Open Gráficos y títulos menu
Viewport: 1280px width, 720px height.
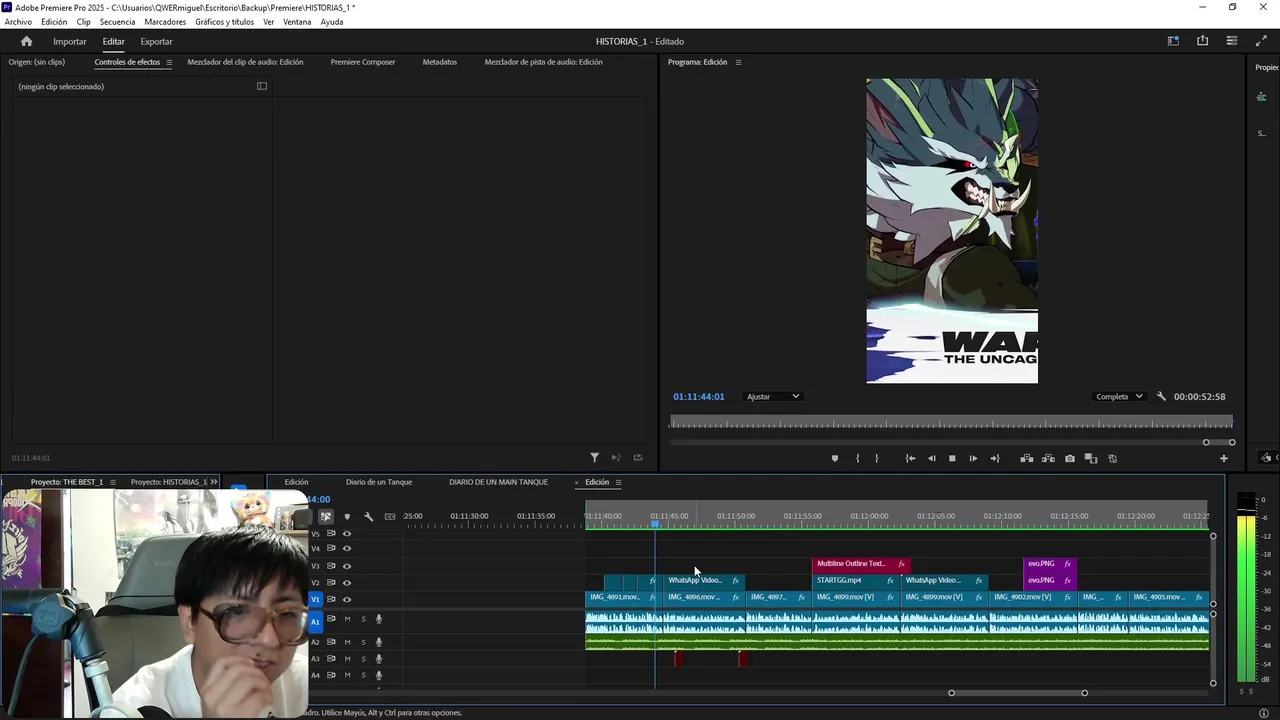pos(225,22)
